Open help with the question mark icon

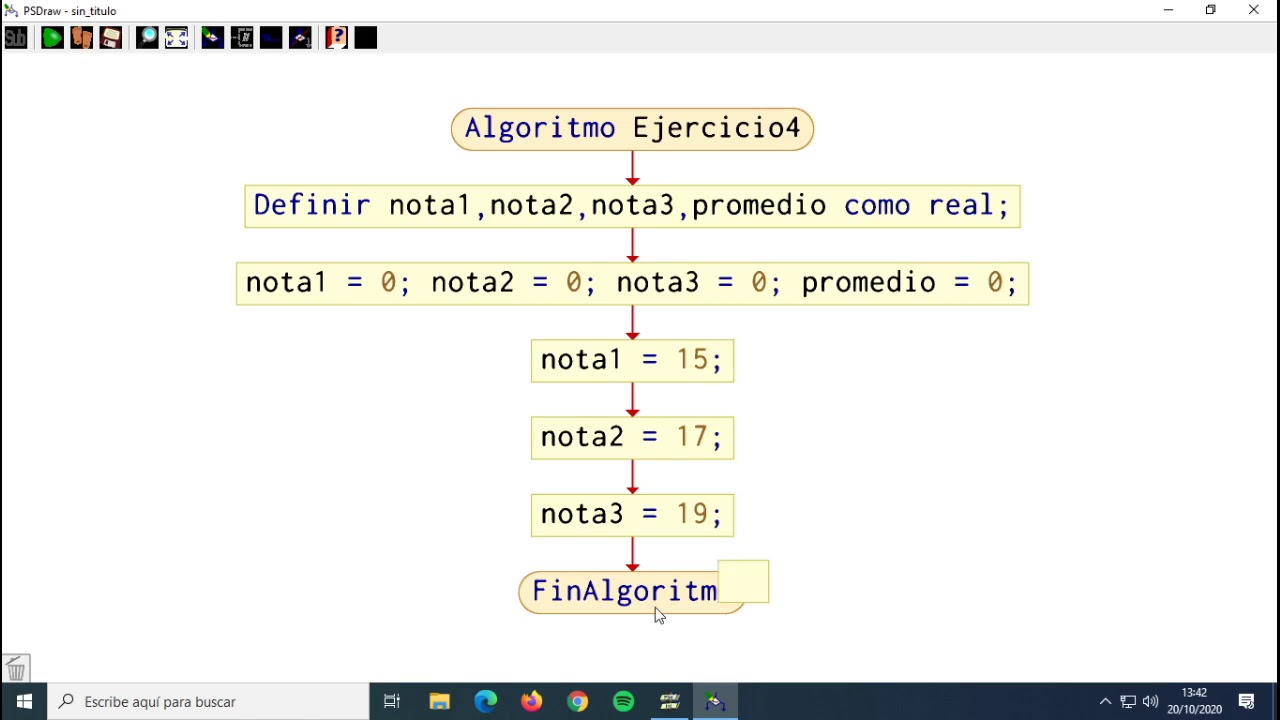(x=337, y=38)
